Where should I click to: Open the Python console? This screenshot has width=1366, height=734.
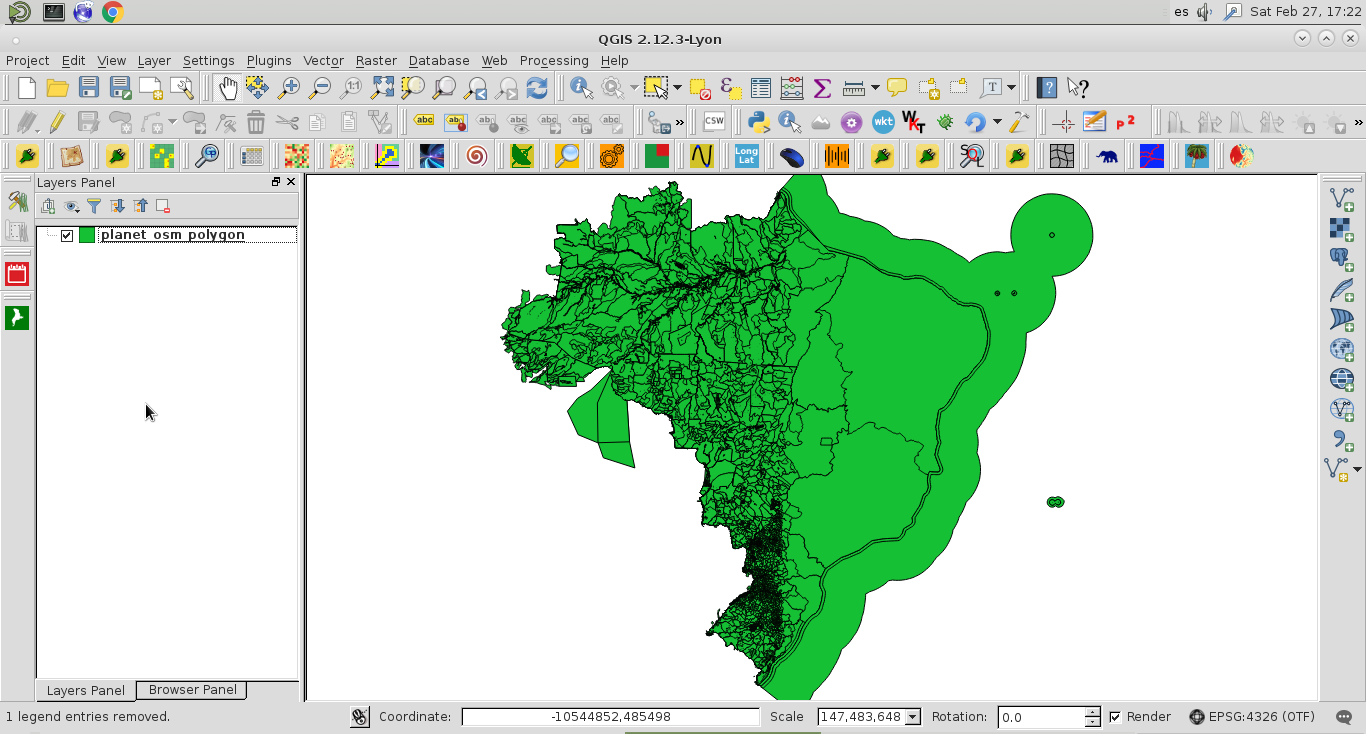[758, 122]
